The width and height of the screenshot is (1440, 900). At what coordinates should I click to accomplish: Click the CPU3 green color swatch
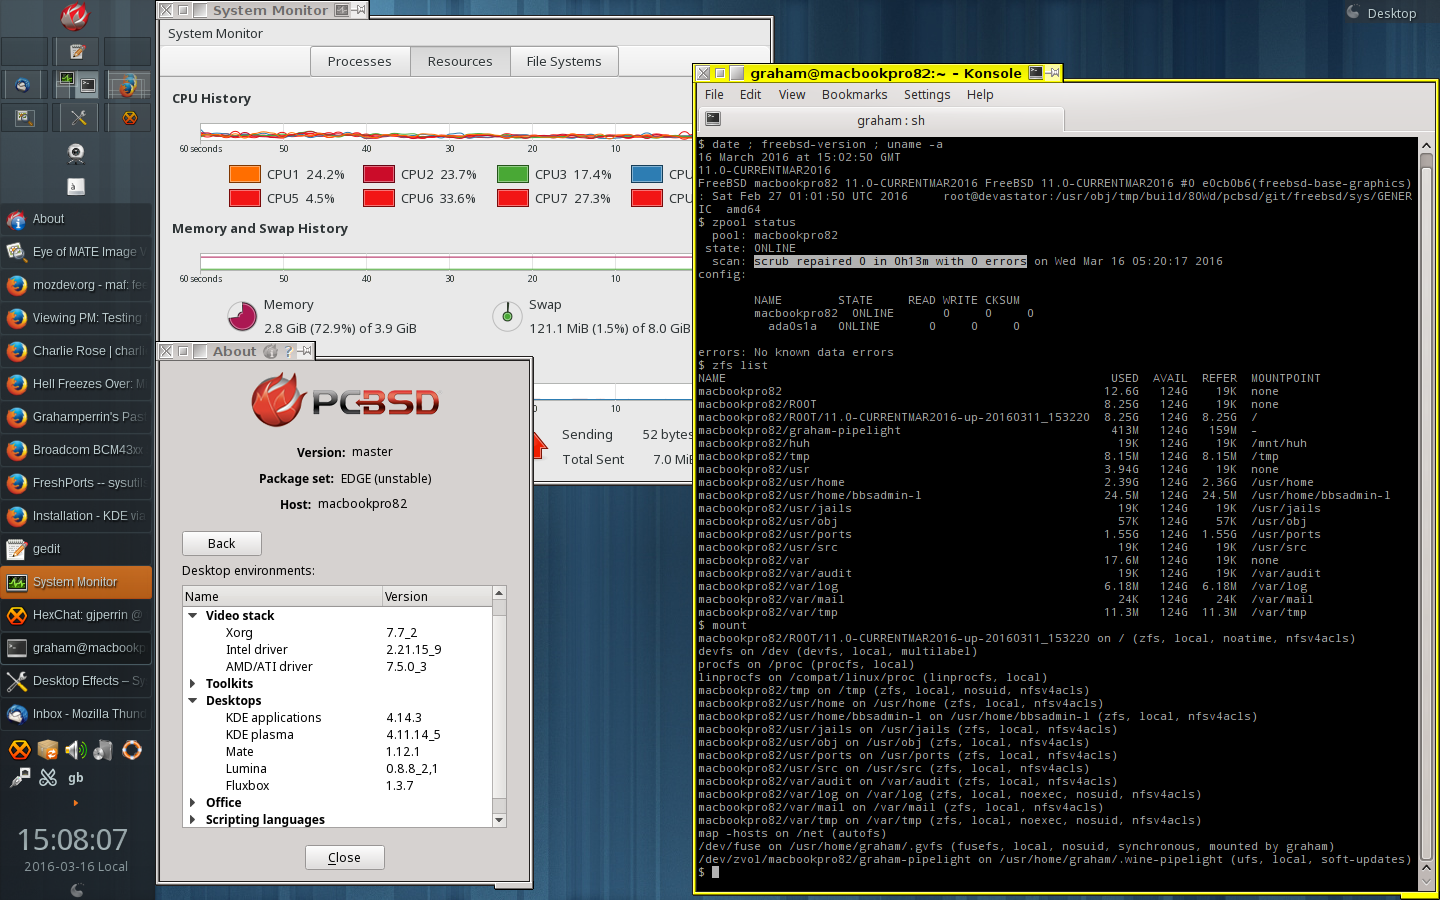click(x=513, y=174)
